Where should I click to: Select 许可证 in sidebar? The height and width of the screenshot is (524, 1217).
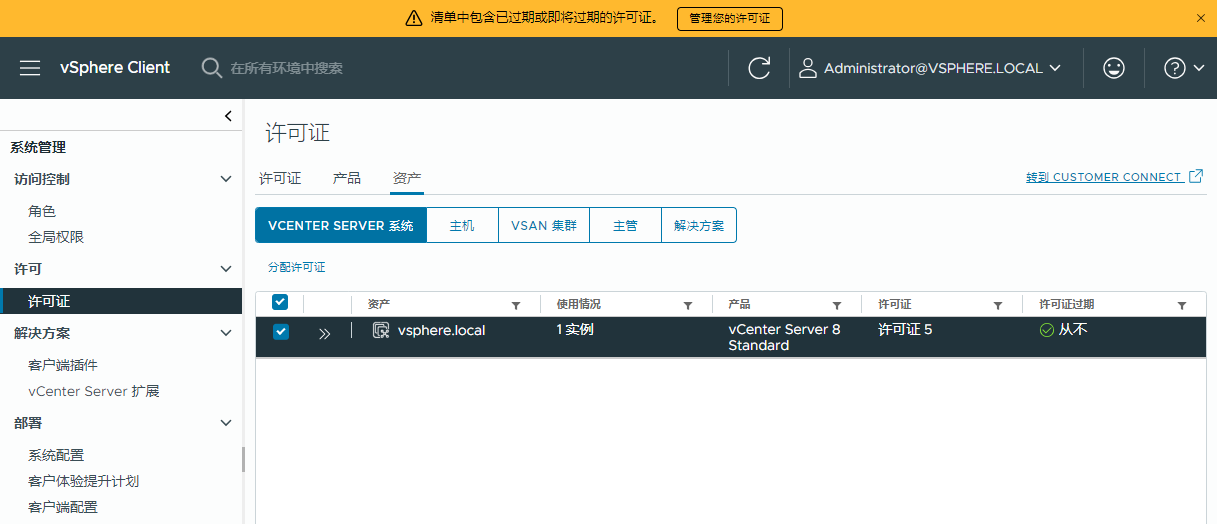point(121,301)
